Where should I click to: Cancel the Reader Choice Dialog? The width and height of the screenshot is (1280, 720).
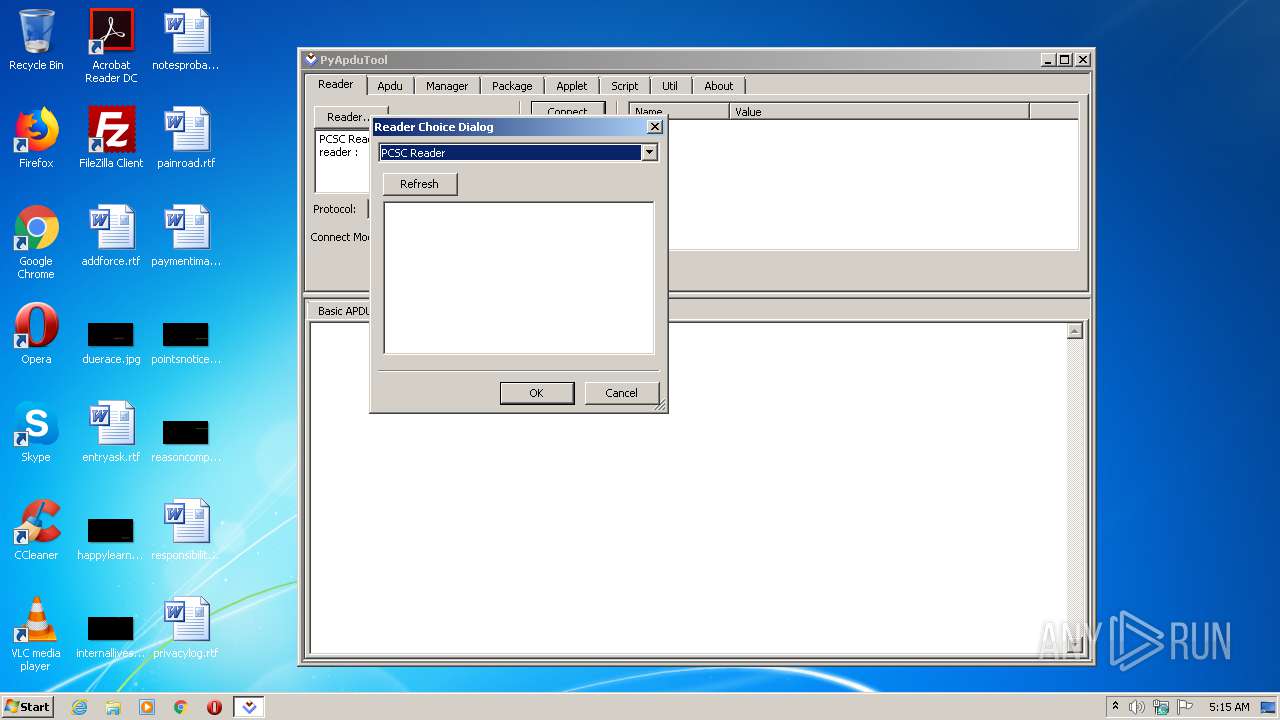click(622, 393)
